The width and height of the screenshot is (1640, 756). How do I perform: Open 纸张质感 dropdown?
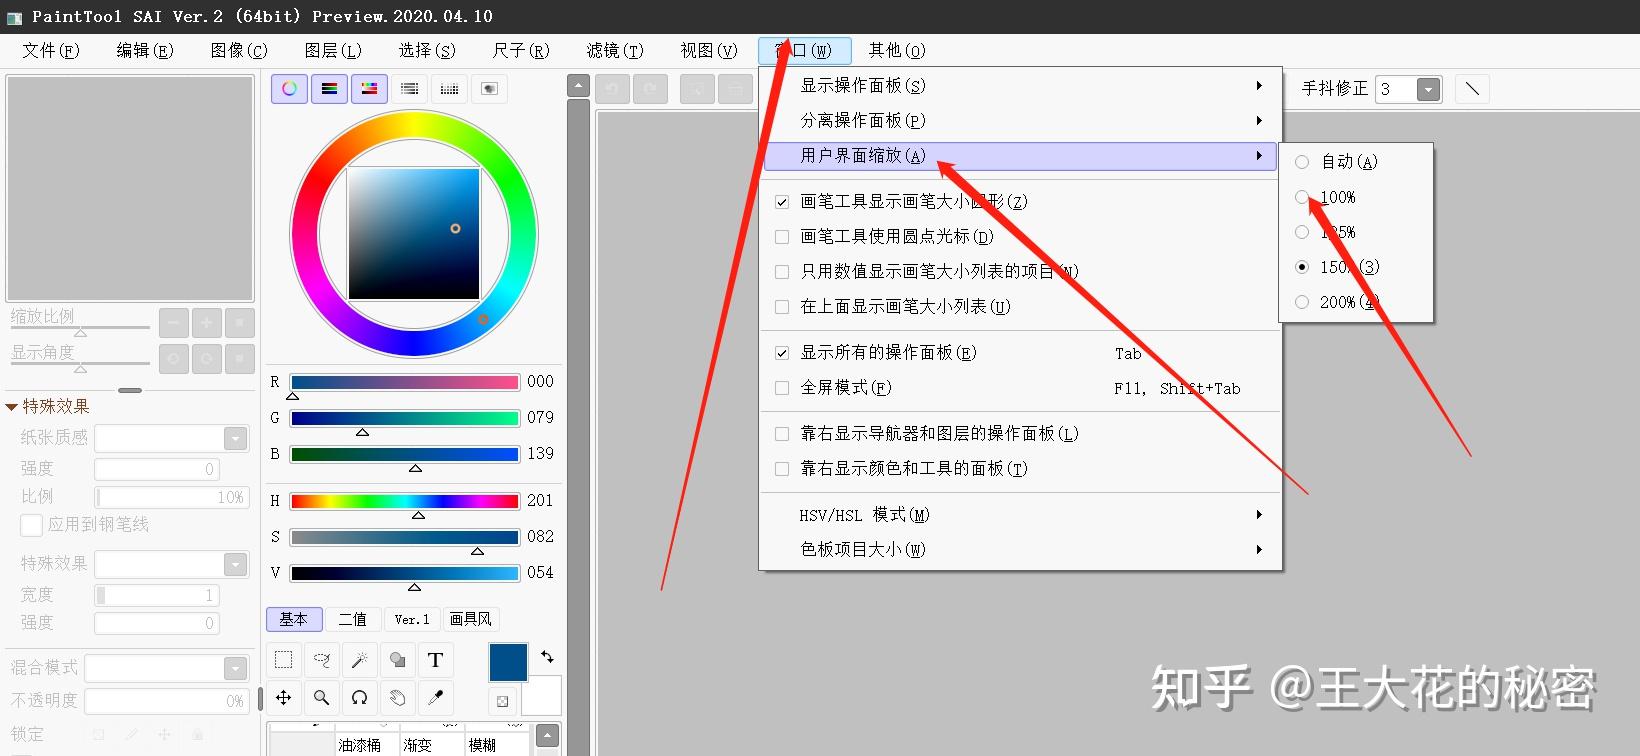click(235, 439)
